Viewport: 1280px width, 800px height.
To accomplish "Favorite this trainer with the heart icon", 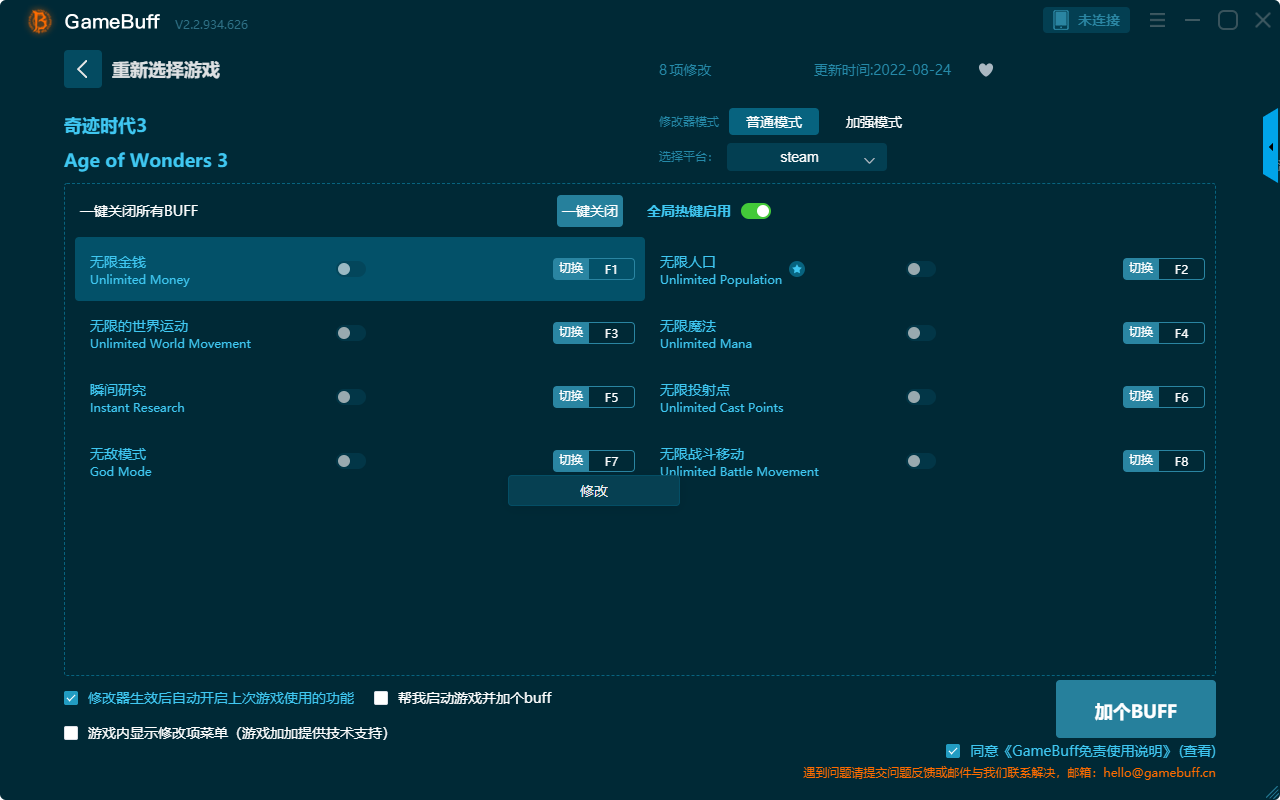I will (986, 70).
